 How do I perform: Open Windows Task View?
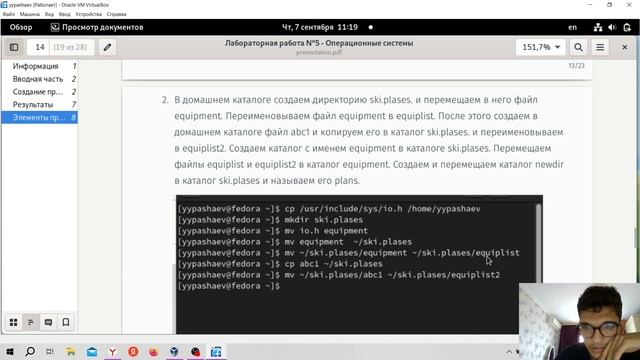pyautogui.click(x=50, y=351)
